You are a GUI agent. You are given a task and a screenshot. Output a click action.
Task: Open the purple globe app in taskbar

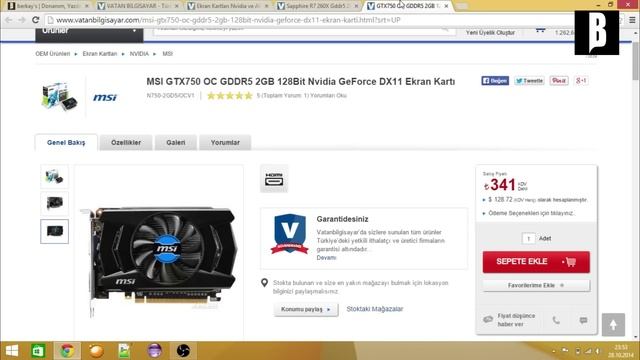[154, 351]
